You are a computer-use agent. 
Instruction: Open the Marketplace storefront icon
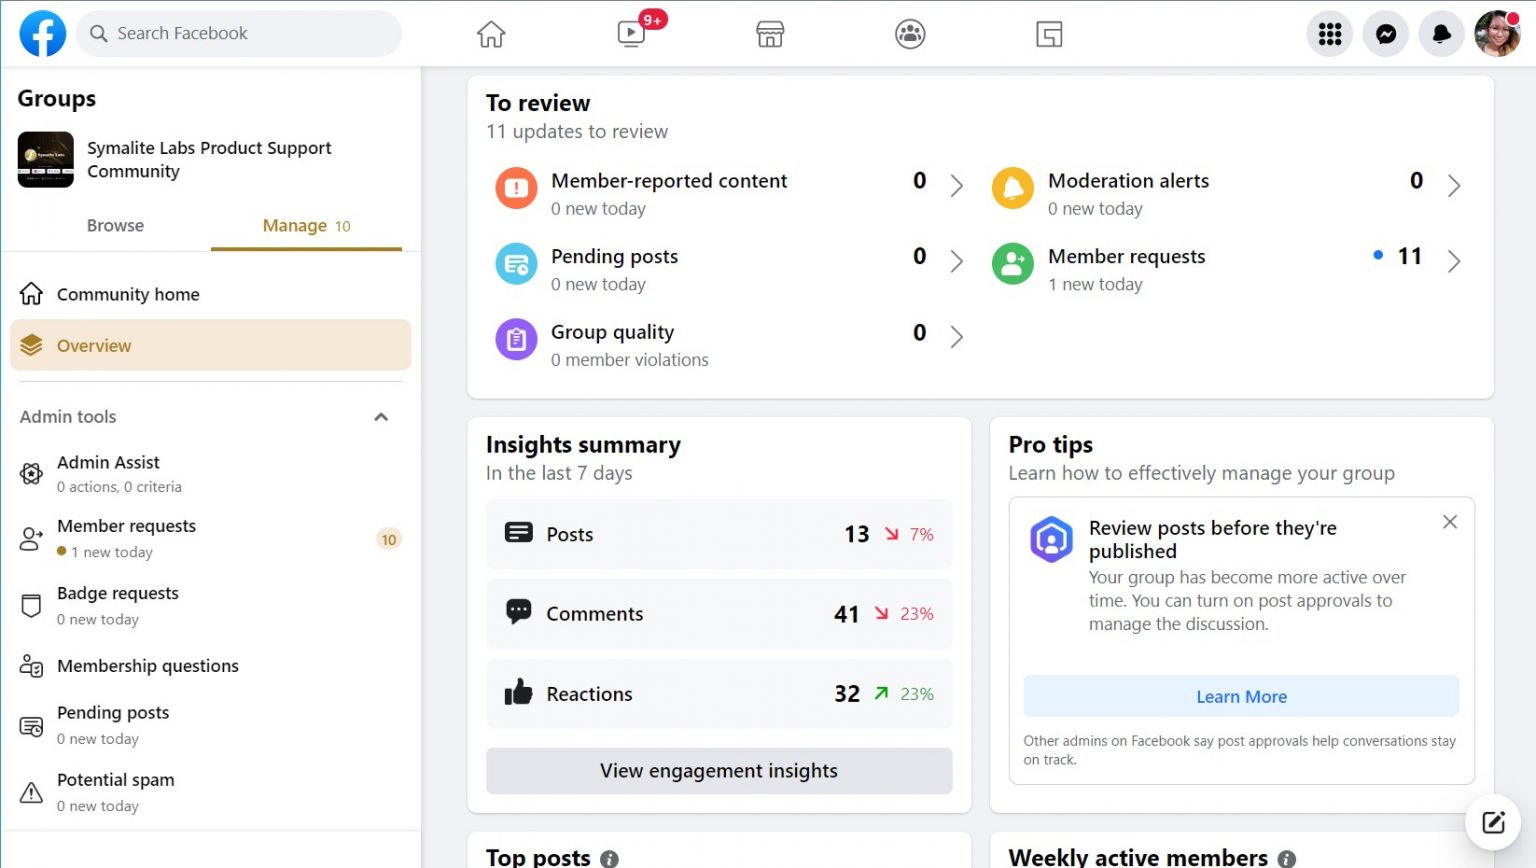pos(769,33)
